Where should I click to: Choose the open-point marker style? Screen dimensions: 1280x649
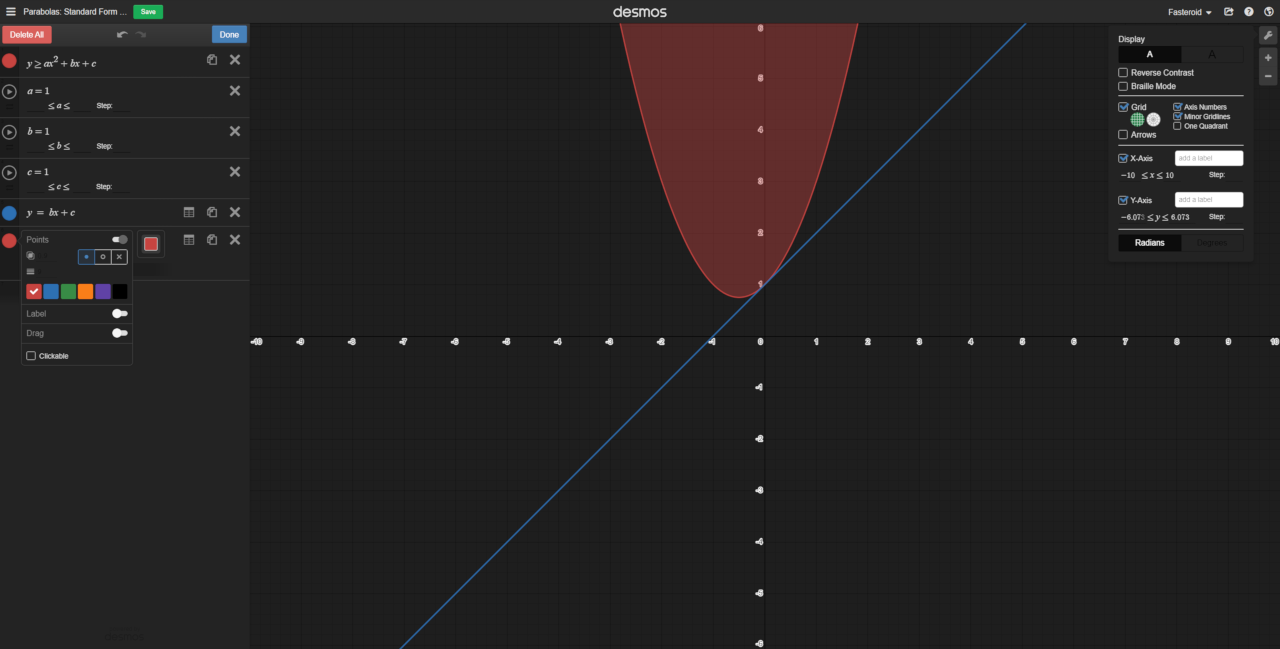coord(103,257)
